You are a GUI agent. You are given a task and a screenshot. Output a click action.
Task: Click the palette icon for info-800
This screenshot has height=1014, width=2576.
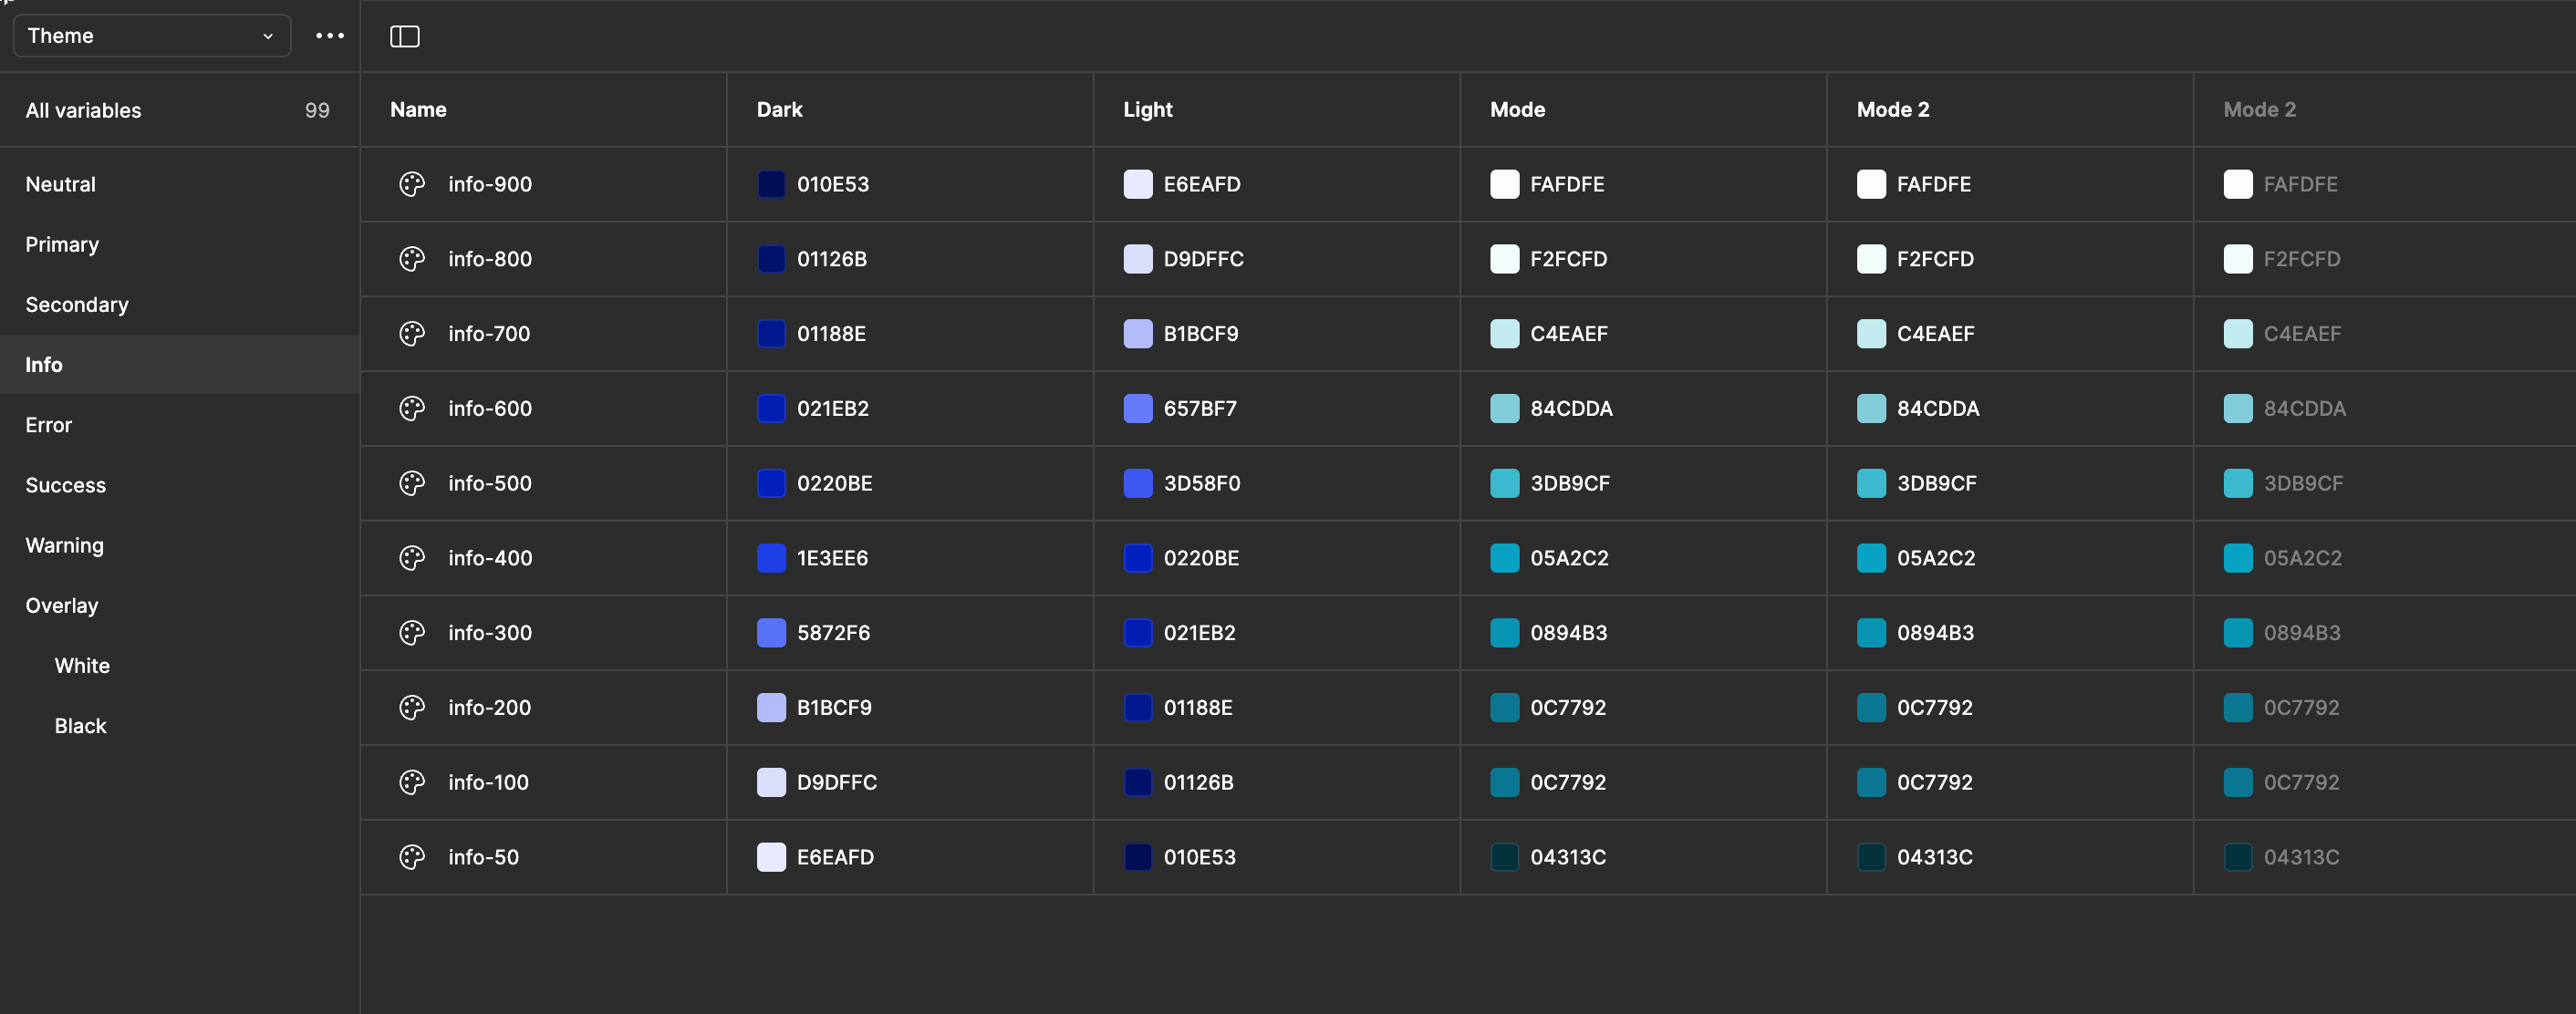[412, 259]
